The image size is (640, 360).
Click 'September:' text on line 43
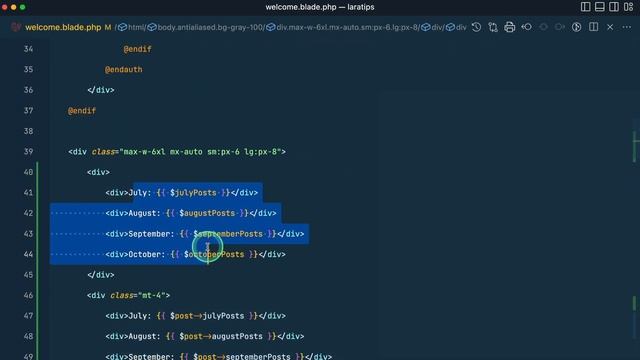pos(151,234)
